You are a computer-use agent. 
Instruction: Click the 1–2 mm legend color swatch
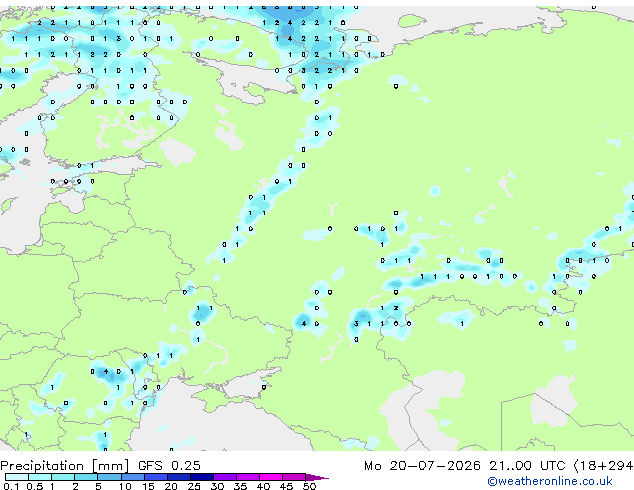coord(63,477)
